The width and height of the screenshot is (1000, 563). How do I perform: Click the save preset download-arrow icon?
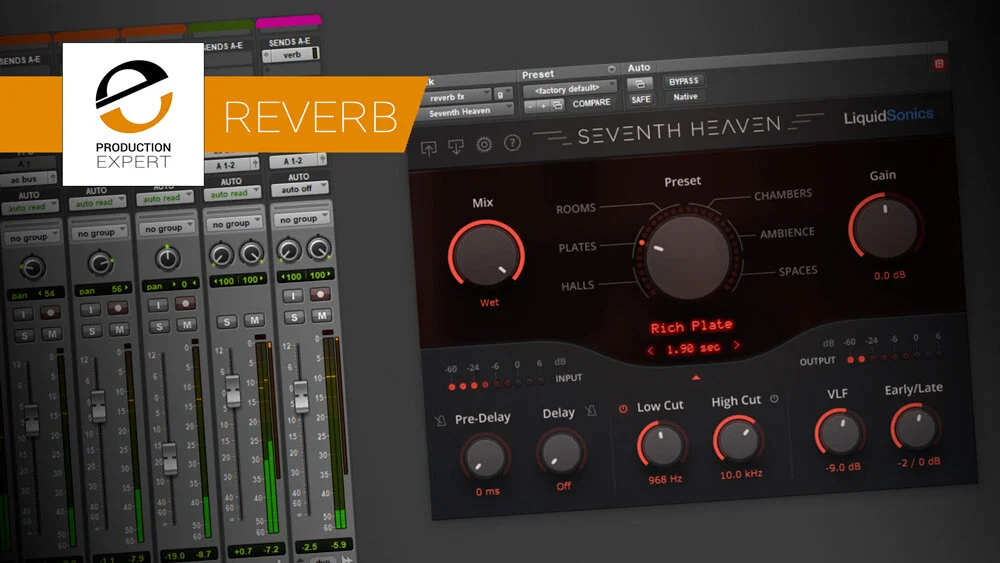coord(456,147)
